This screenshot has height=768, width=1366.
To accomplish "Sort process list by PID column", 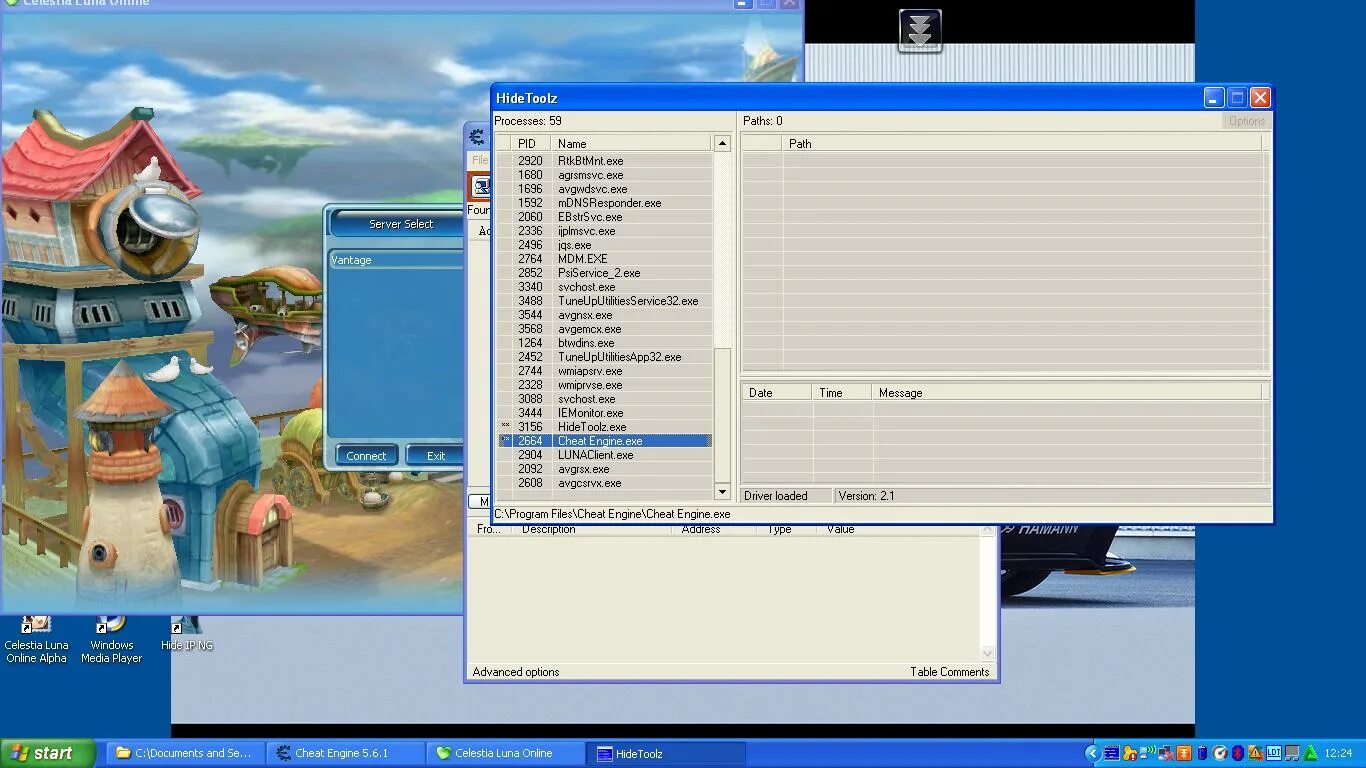I will point(530,144).
